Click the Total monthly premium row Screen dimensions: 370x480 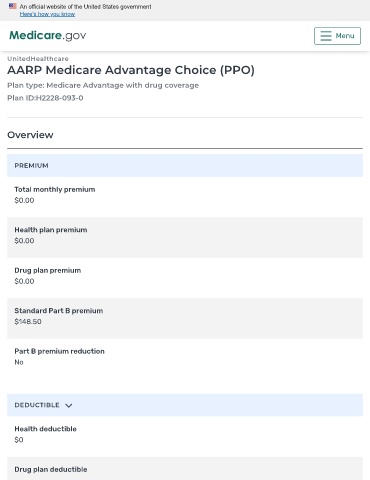point(185,195)
